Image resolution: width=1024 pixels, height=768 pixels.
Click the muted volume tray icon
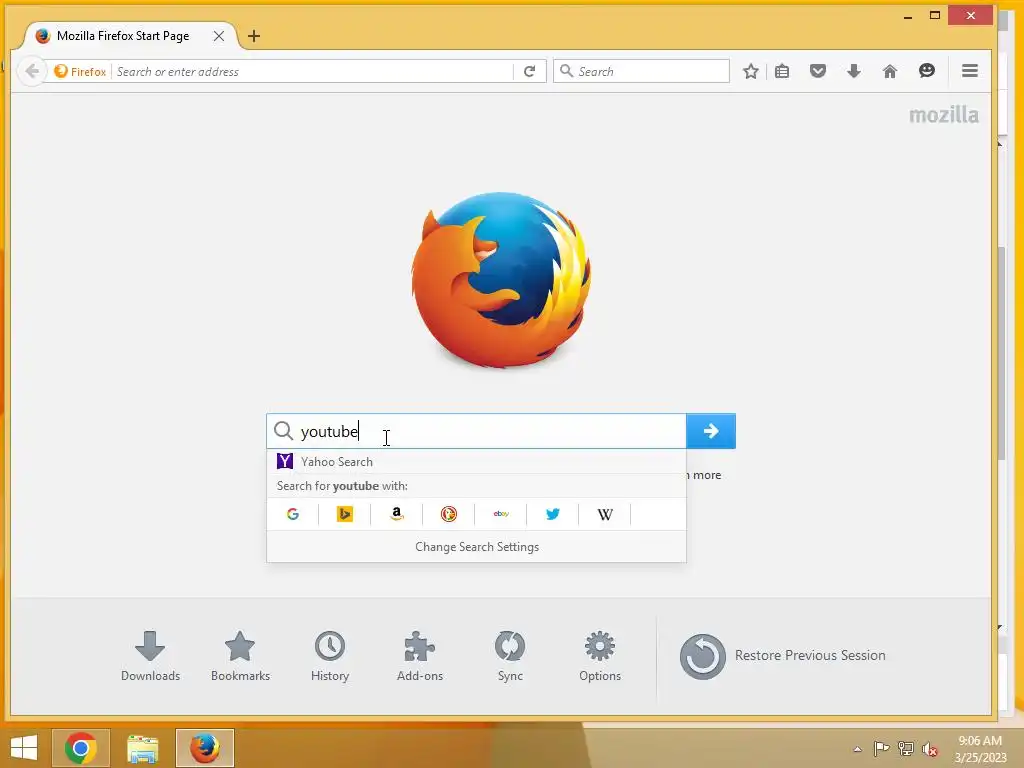pos(929,749)
